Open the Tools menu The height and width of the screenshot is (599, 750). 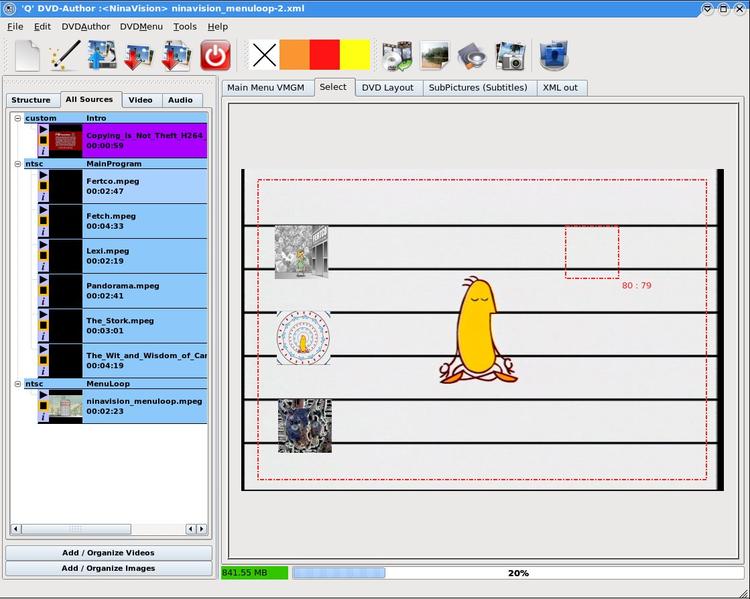click(x=185, y=27)
